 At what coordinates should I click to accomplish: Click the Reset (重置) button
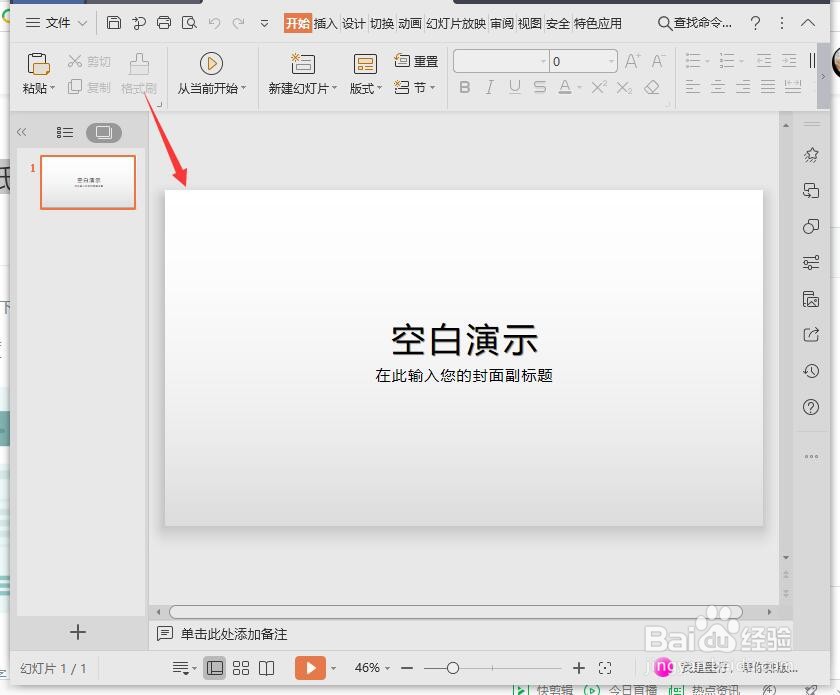(x=416, y=61)
